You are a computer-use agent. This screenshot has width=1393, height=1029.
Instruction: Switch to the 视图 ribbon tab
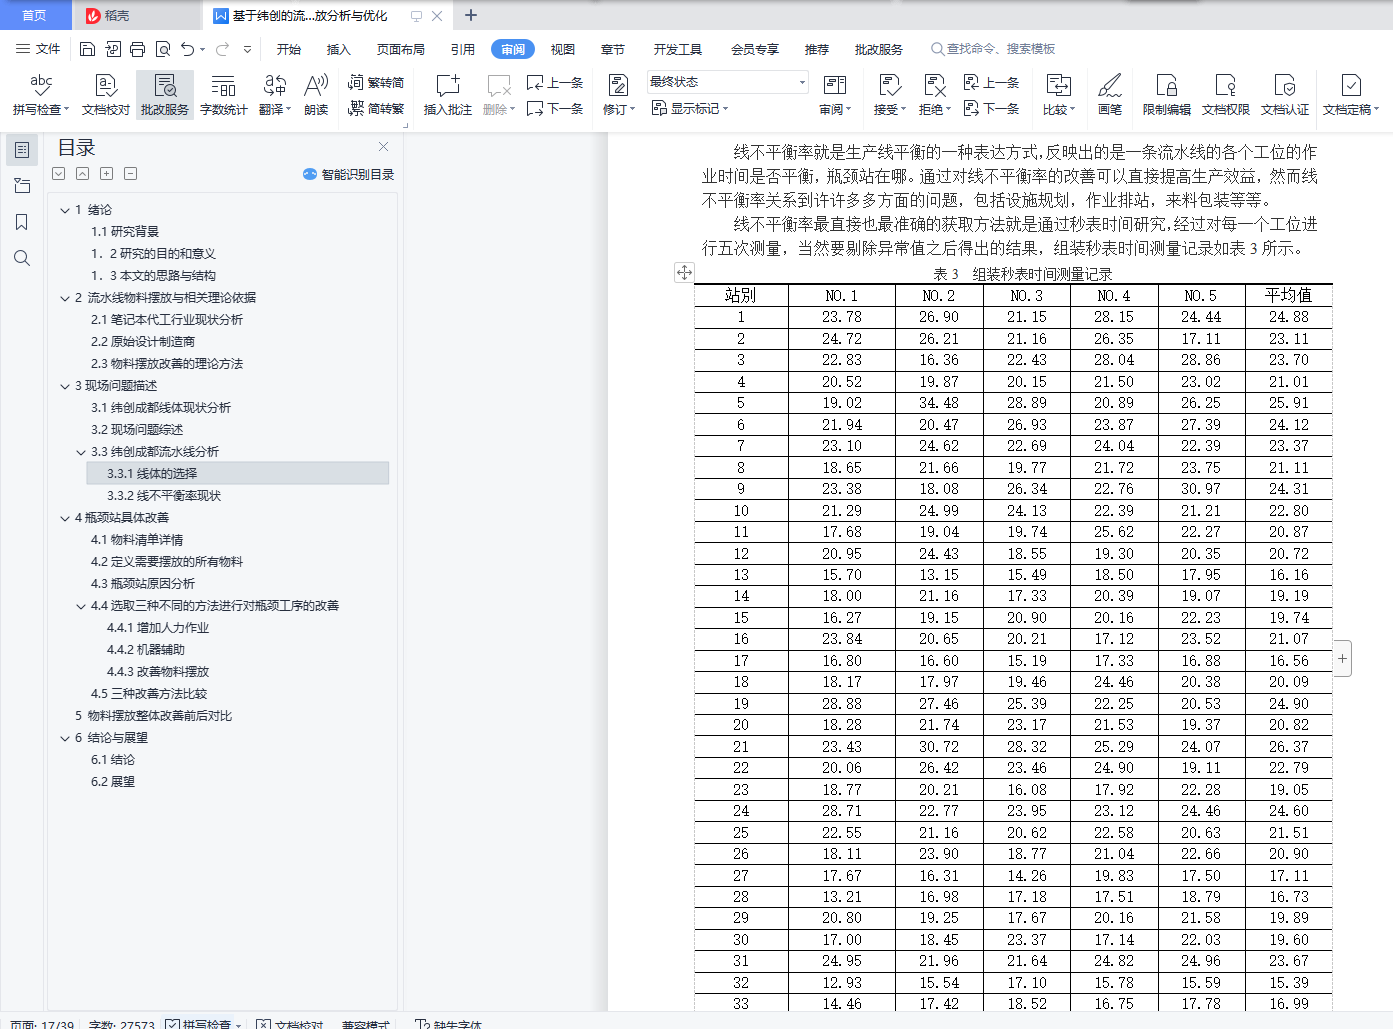pos(563,49)
